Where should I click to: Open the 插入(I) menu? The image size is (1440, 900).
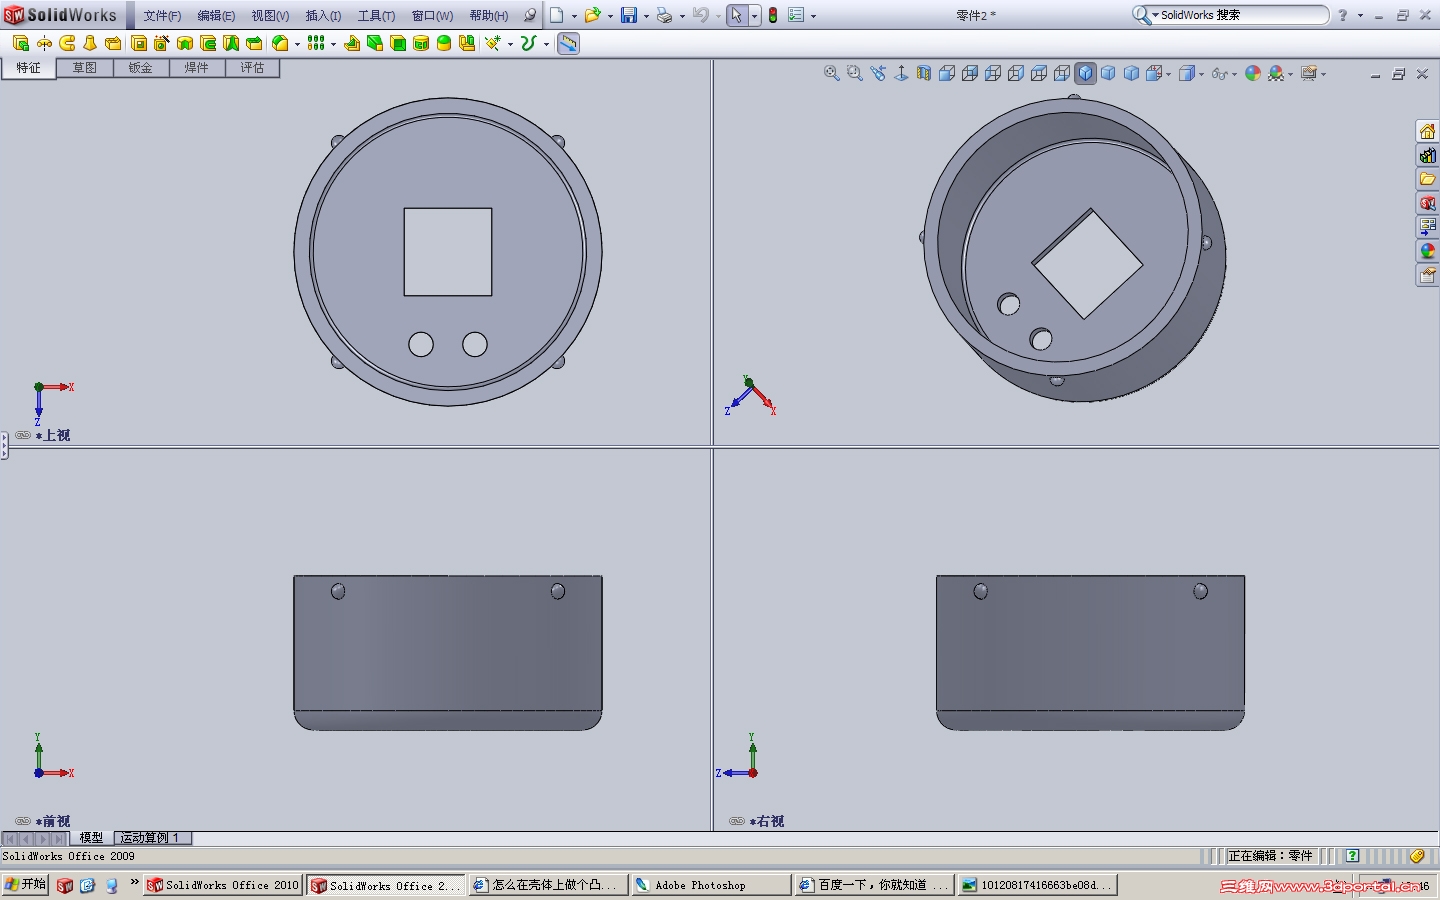point(323,16)
